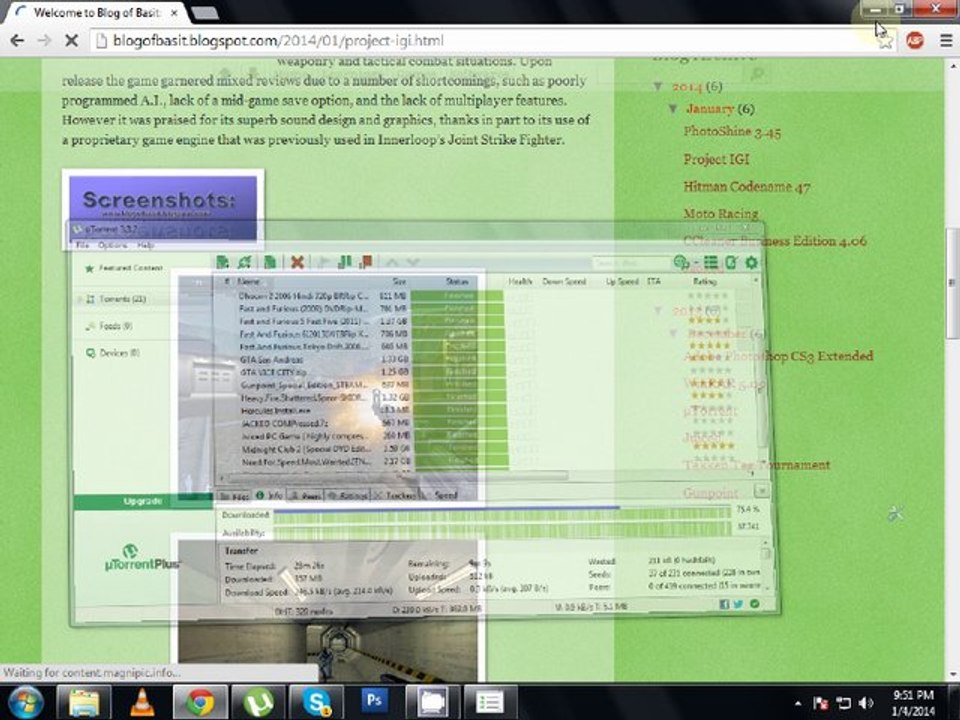Open Options menu in uTorrent
Image resolution: width=960 pixels, height=720 pixels.
point(113,245)
